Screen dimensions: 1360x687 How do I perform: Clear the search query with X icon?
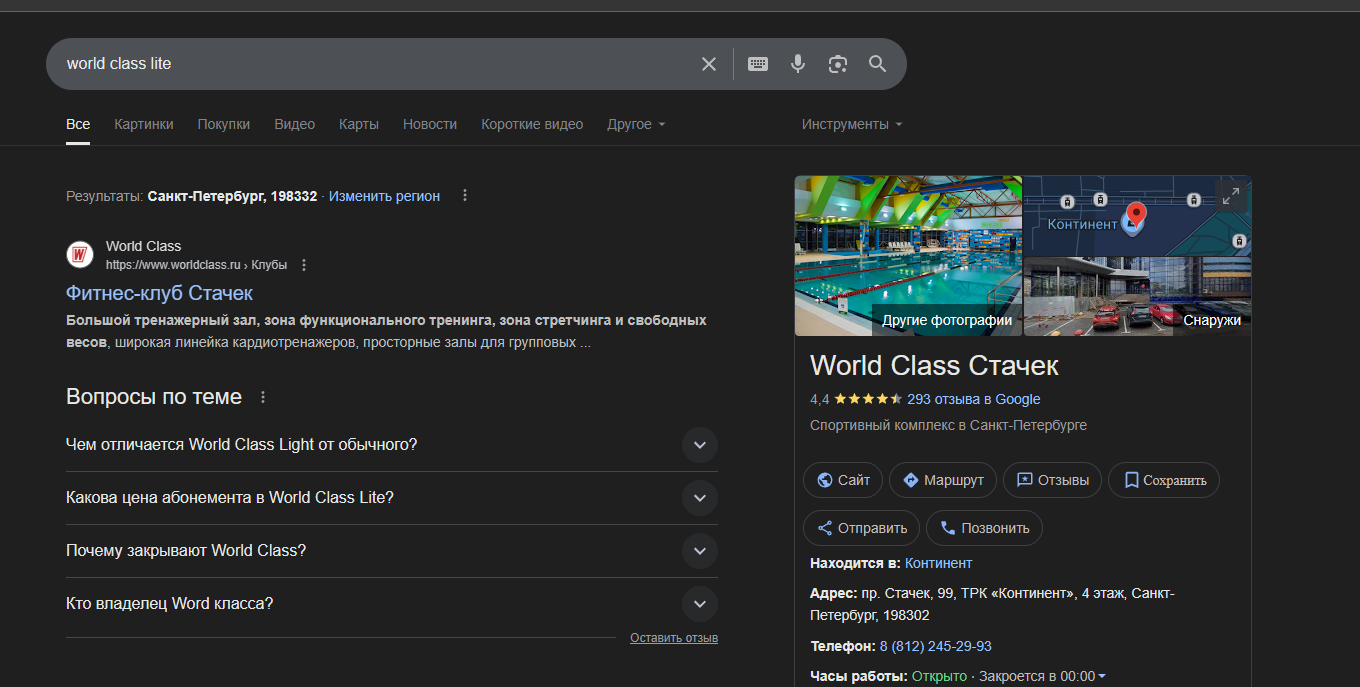coord(709,64)
